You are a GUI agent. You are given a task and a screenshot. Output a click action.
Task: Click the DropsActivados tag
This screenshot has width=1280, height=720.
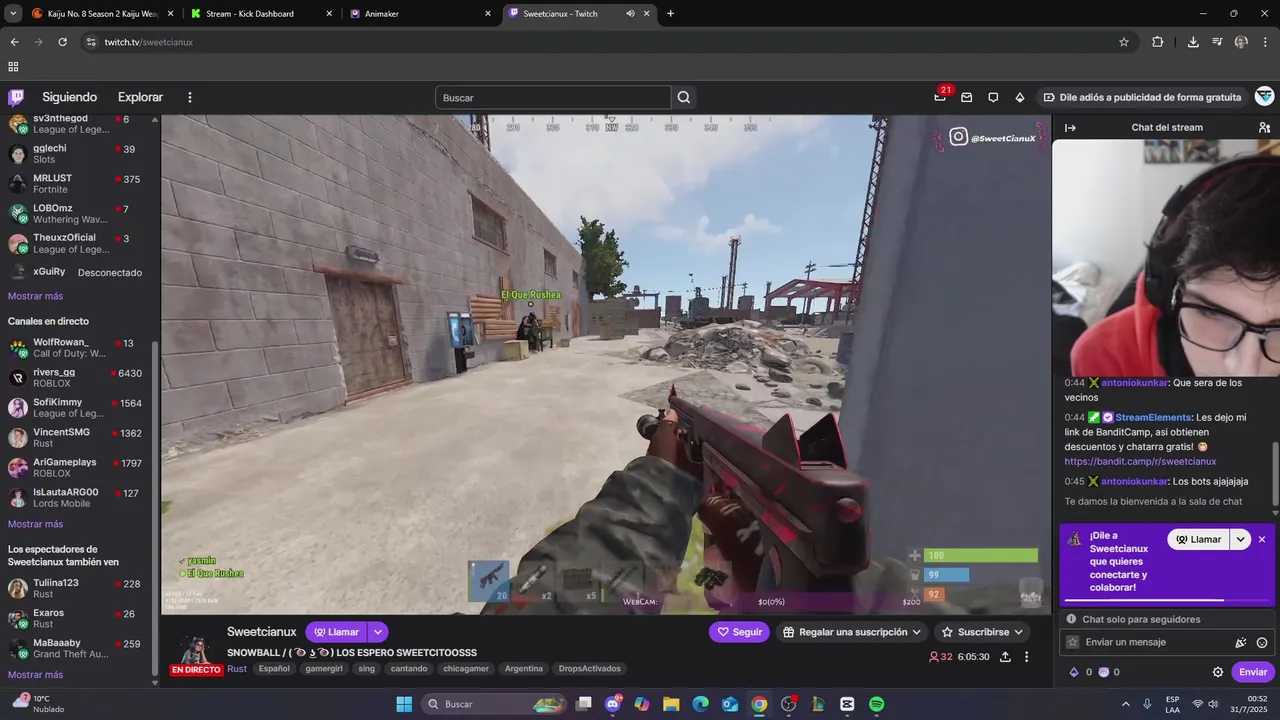(590, 669)
